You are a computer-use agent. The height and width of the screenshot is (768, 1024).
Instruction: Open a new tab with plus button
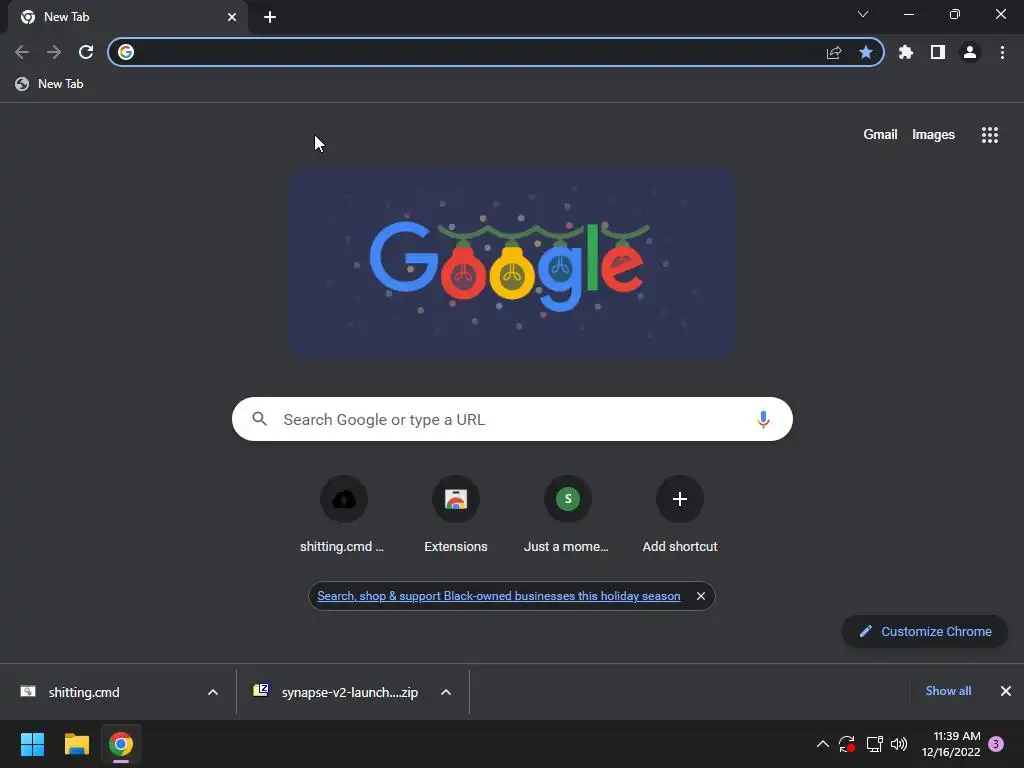coord(270,17)
